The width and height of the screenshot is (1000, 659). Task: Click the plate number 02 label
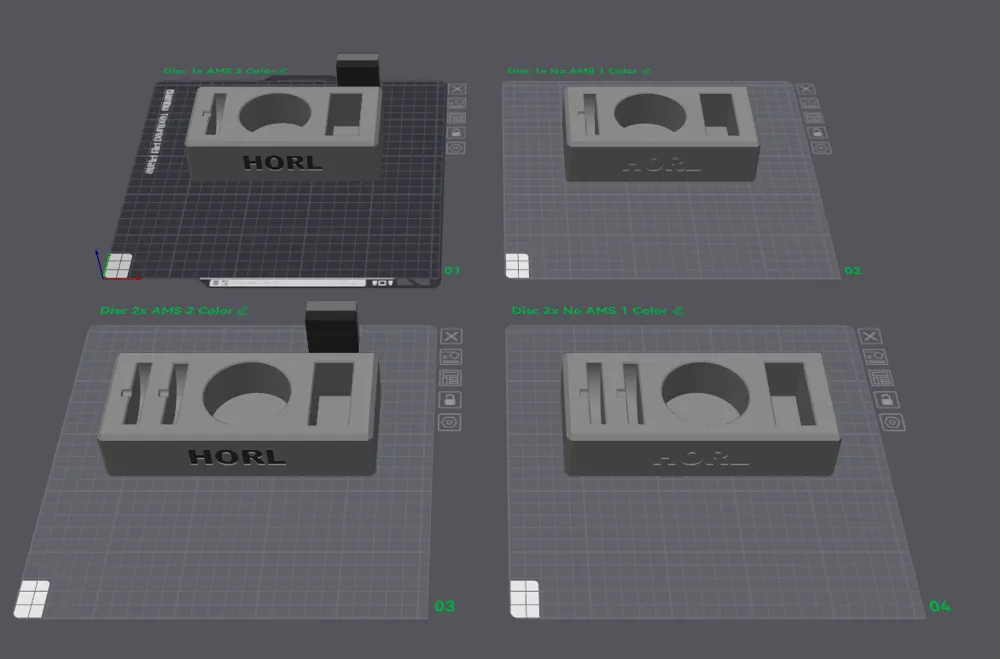tap(853, 270)
